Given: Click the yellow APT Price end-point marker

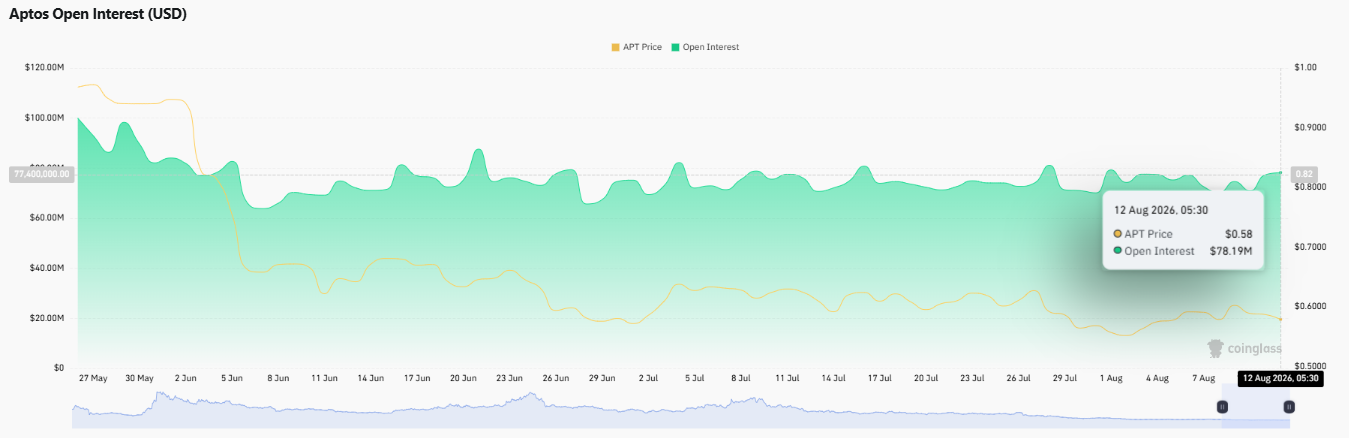Looking at the screenshot, I should click(x=1280, y=319).
